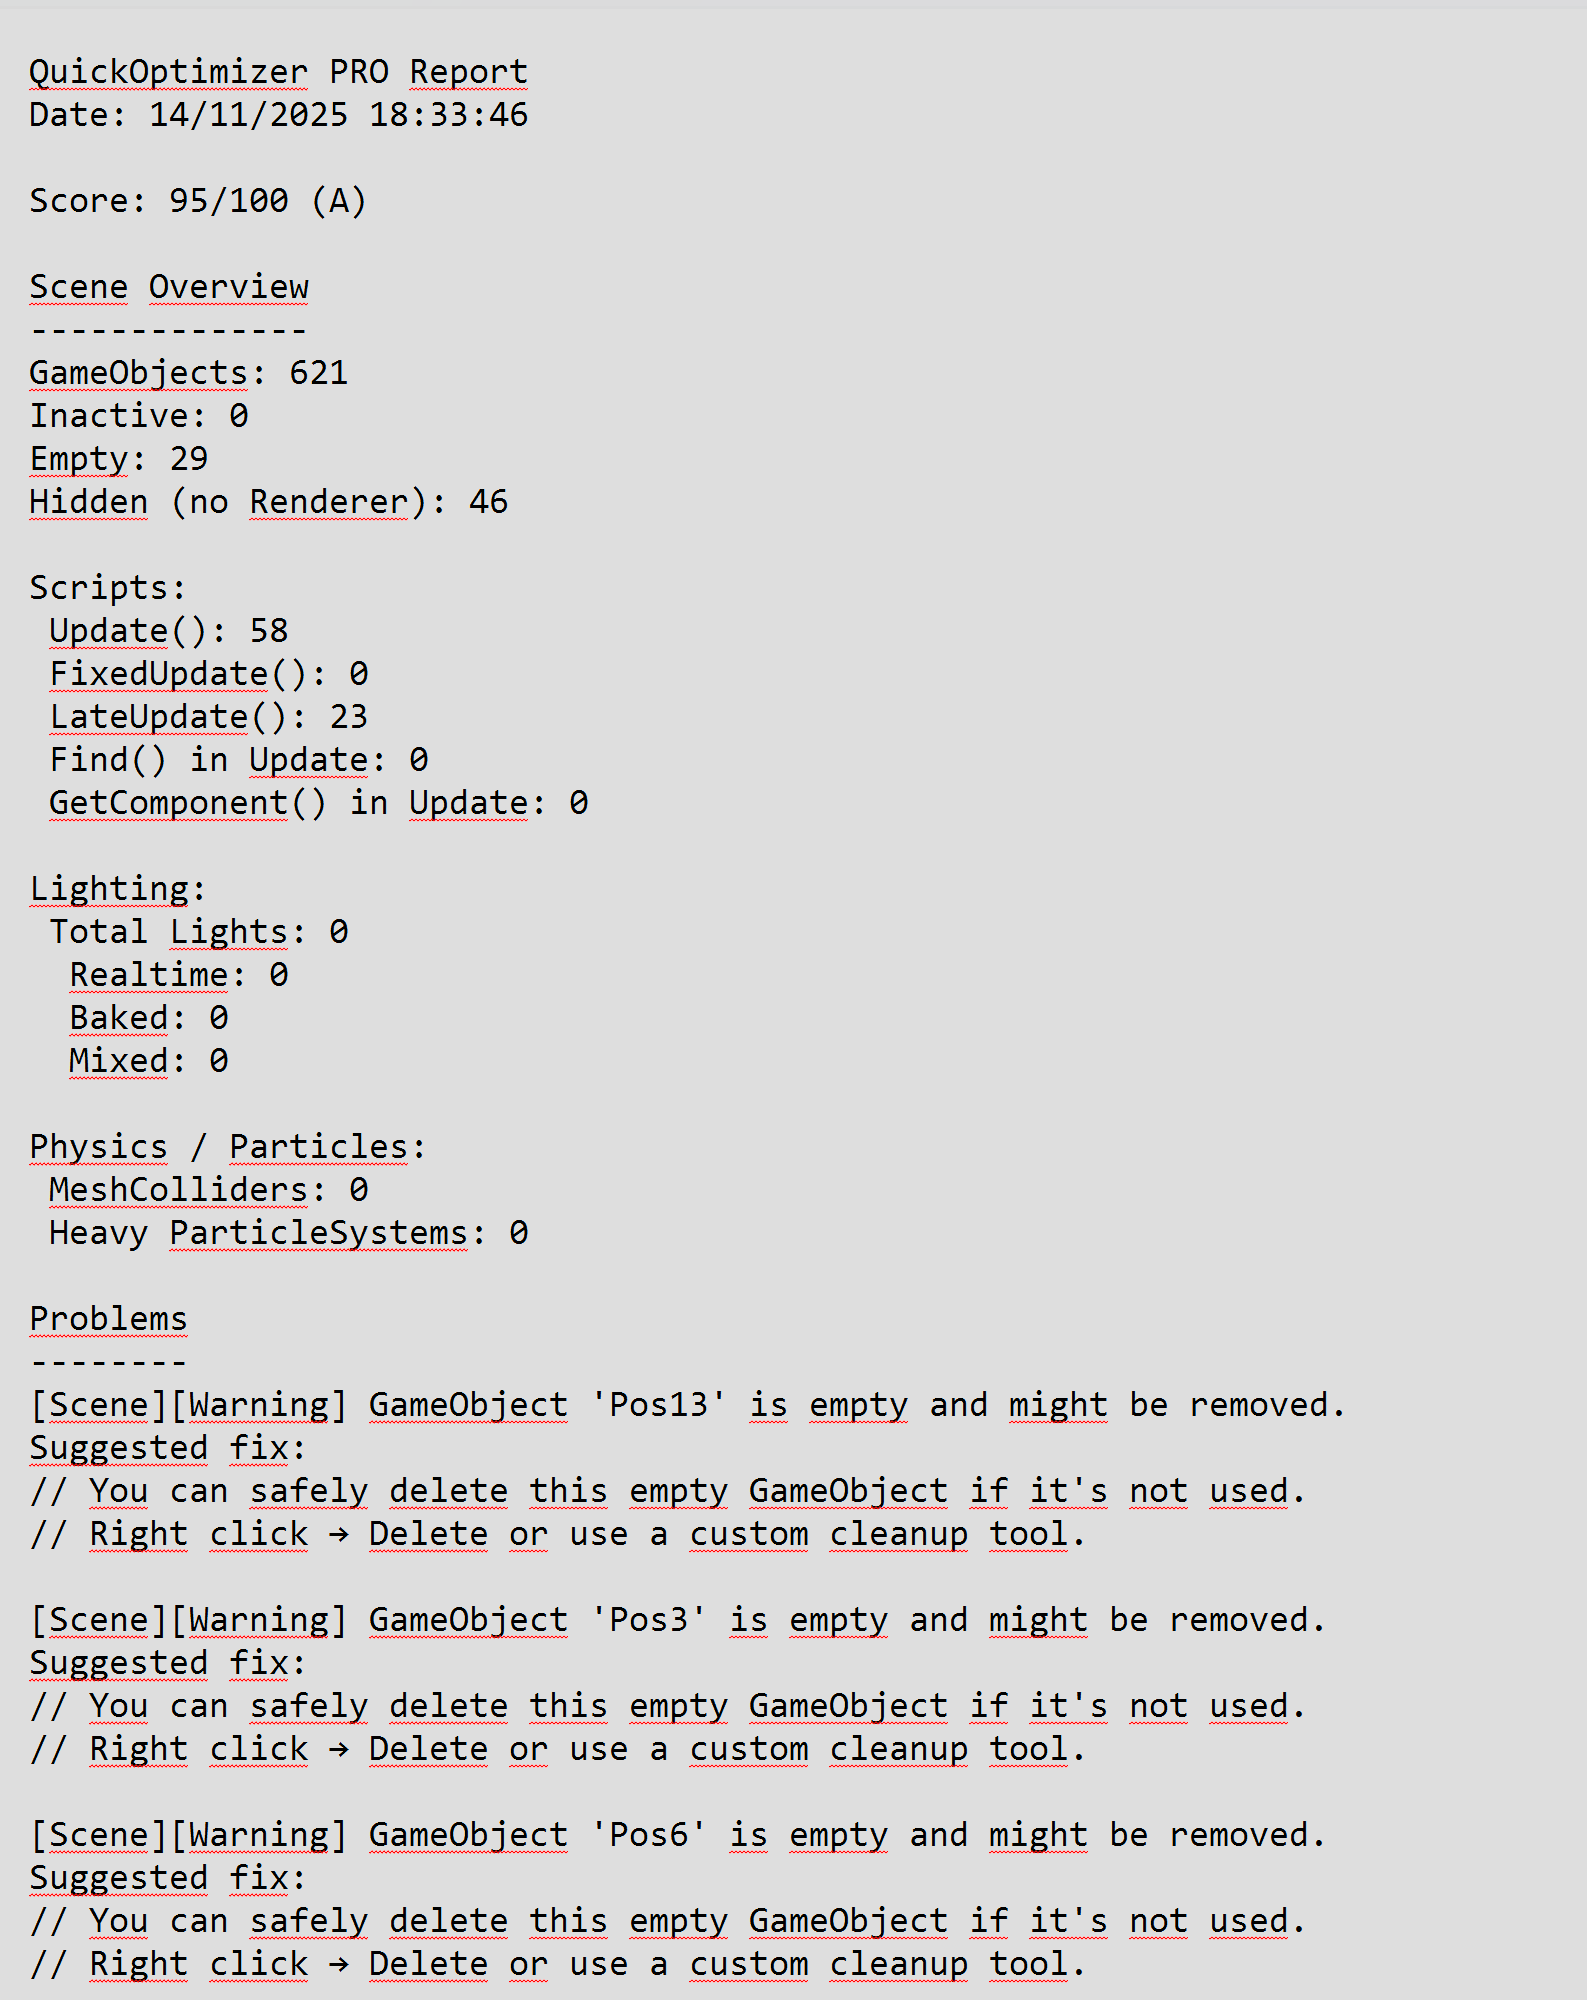Click the 'FixedUpdate(): 0' line
This screenshot has height=2000, width=1587.
[209, 674]
